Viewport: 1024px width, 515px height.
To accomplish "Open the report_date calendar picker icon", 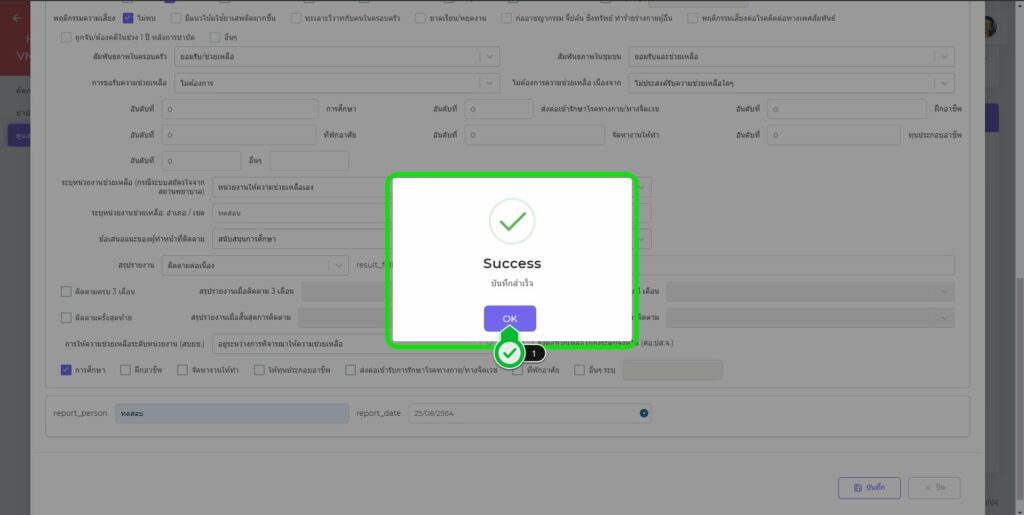I will pos(644,413).
